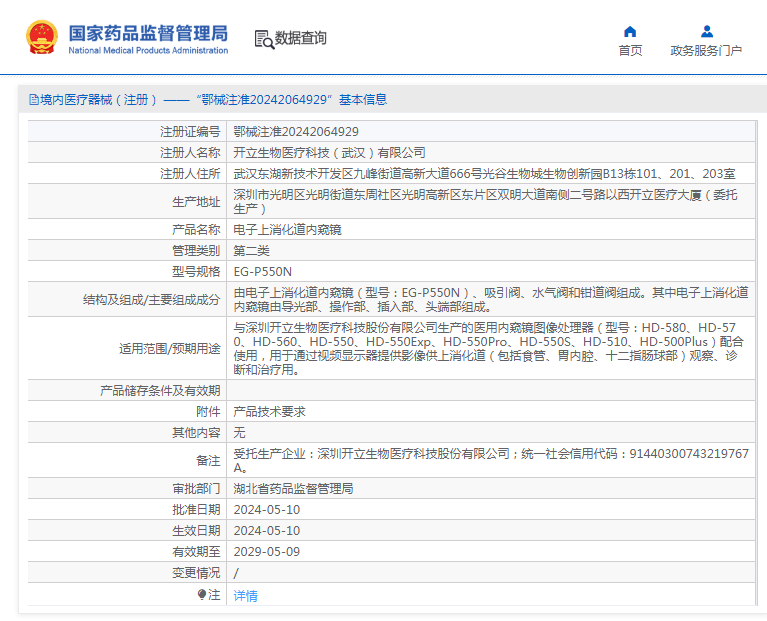Click the 附件 row label
This screenshot has height=621, width=767.
[208, 412]
